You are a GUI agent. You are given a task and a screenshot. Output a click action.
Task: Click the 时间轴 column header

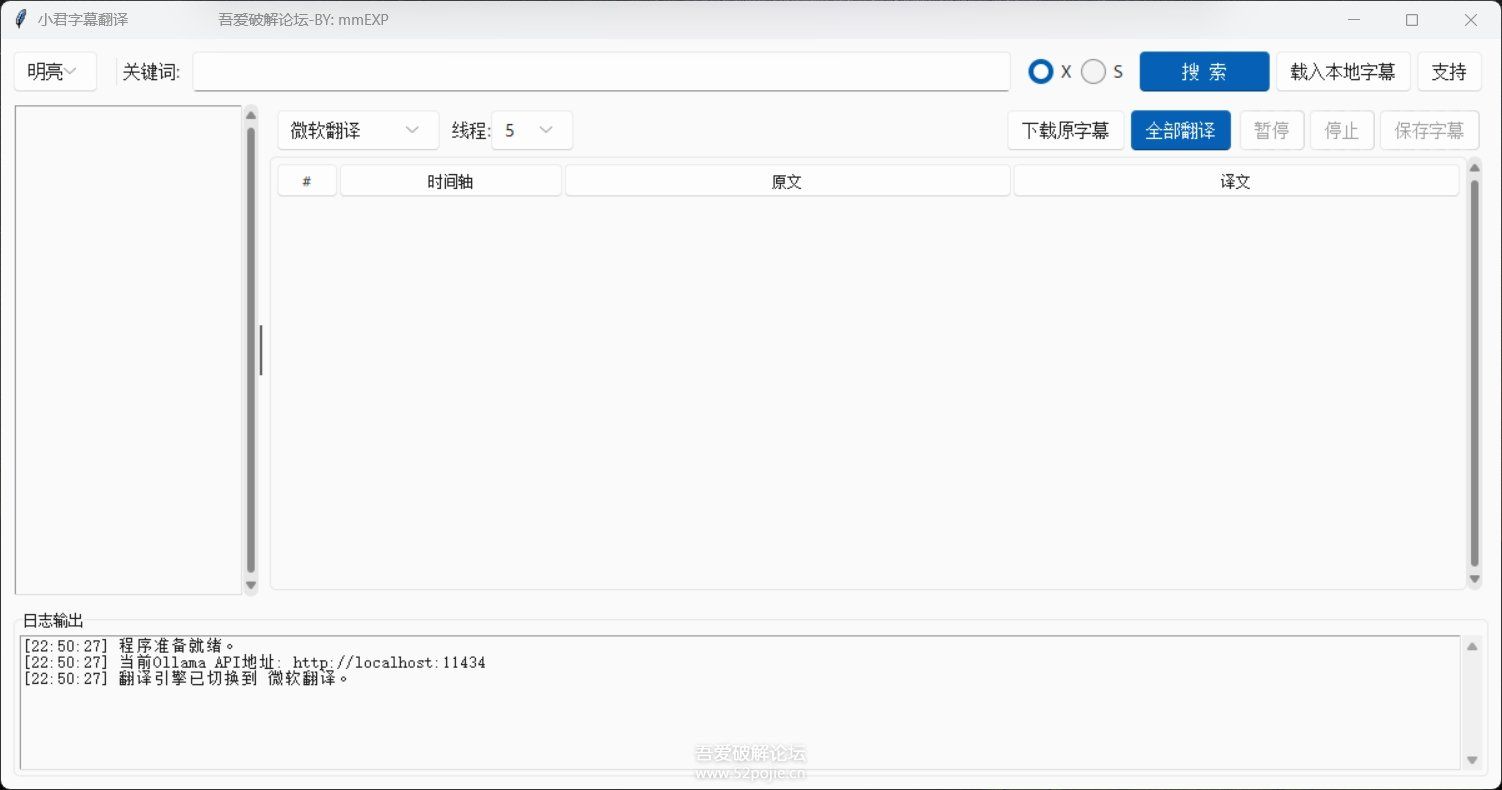450,181
